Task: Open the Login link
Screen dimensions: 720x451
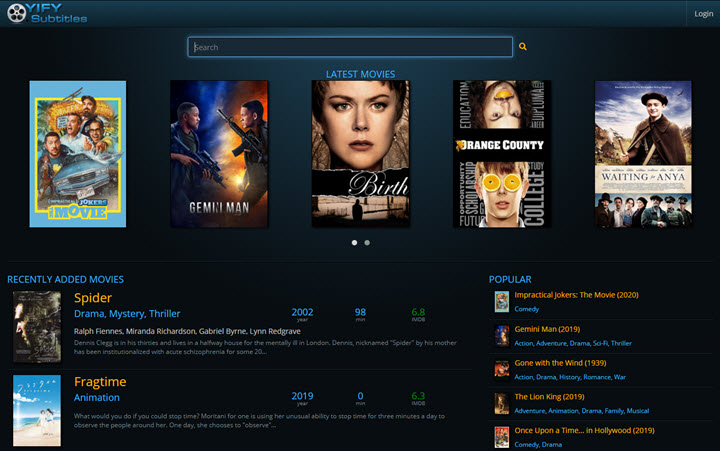Action: 703,14
